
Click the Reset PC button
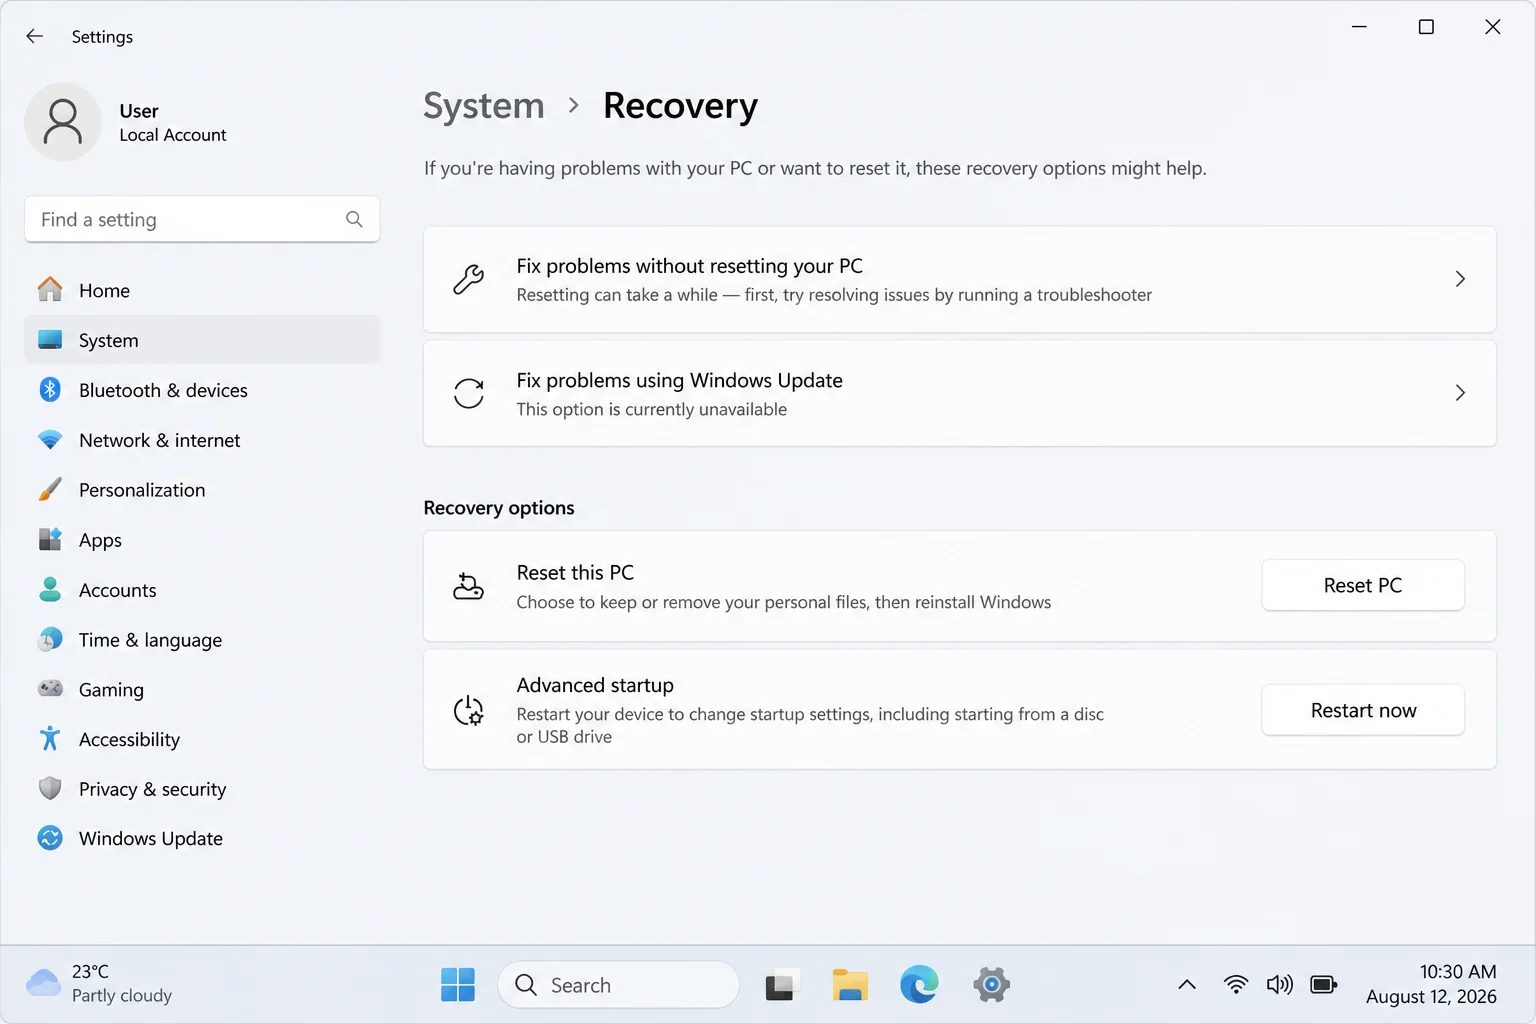[x=1363, y=585]
